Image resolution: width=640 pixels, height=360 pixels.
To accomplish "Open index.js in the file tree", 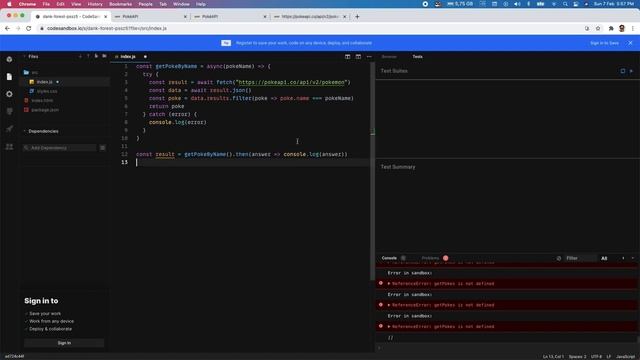I will click(44, 82).
